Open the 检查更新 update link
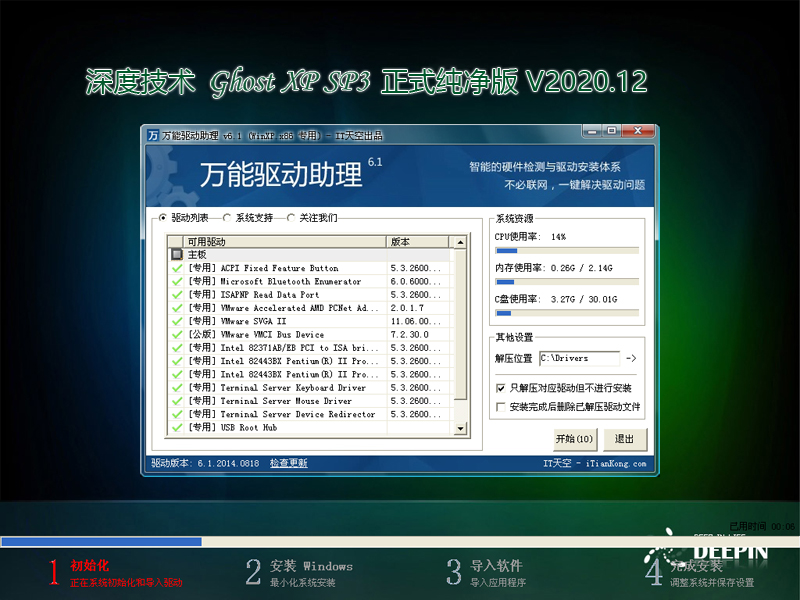 (287, 463)
